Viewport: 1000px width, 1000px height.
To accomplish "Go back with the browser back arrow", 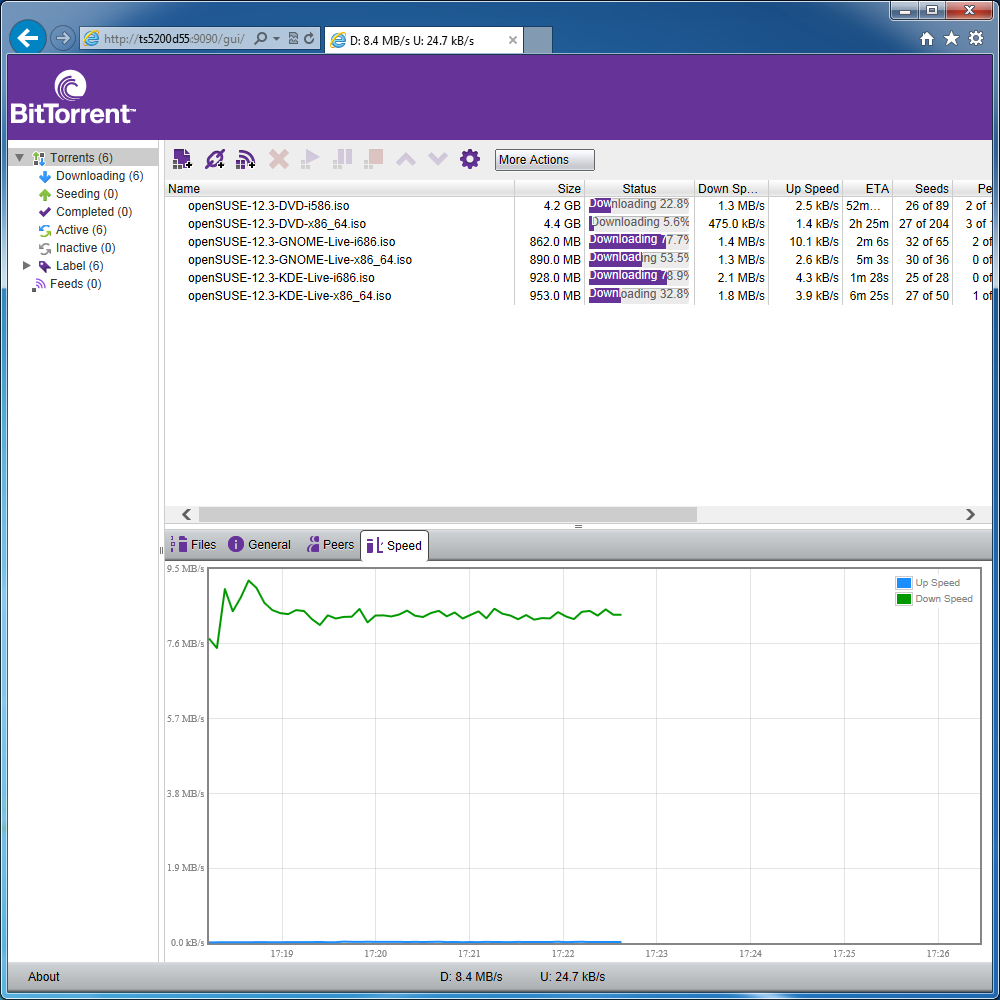I will click(27, 38).
